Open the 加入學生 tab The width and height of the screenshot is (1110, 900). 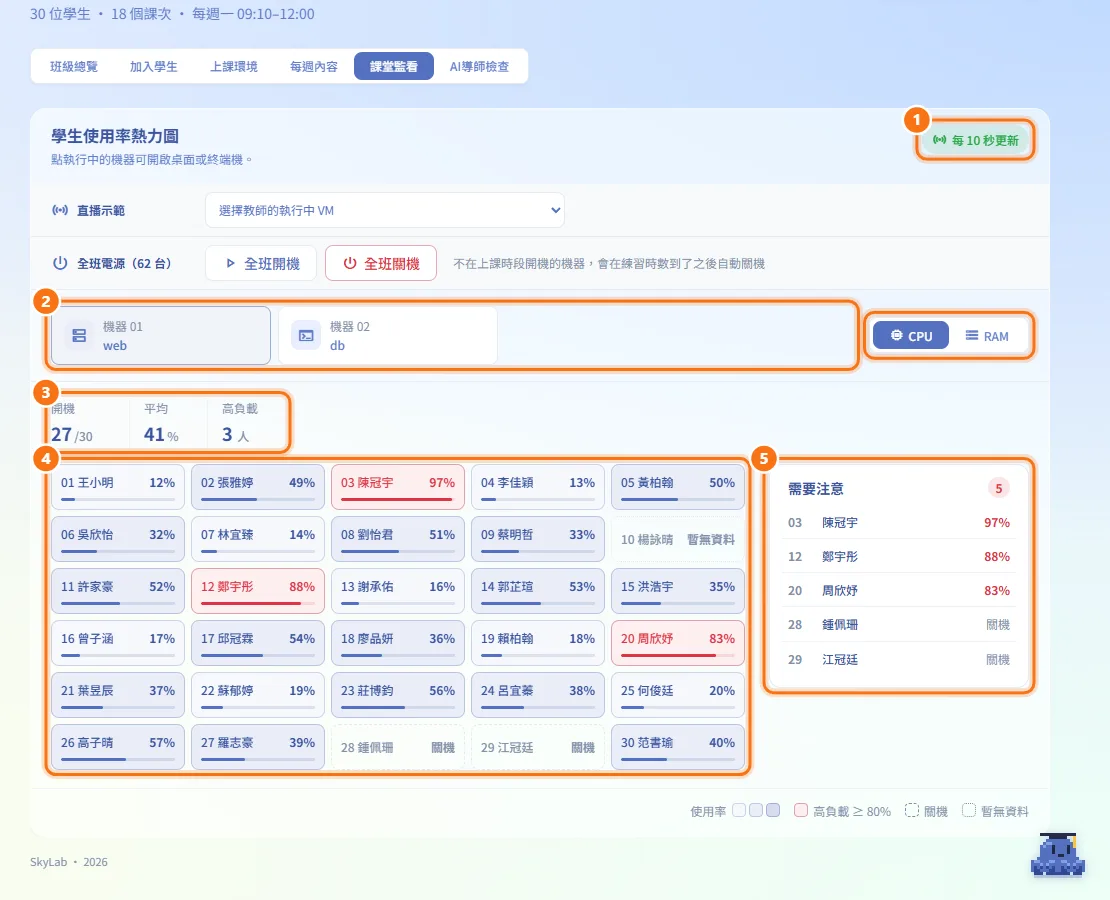point(154,67)
